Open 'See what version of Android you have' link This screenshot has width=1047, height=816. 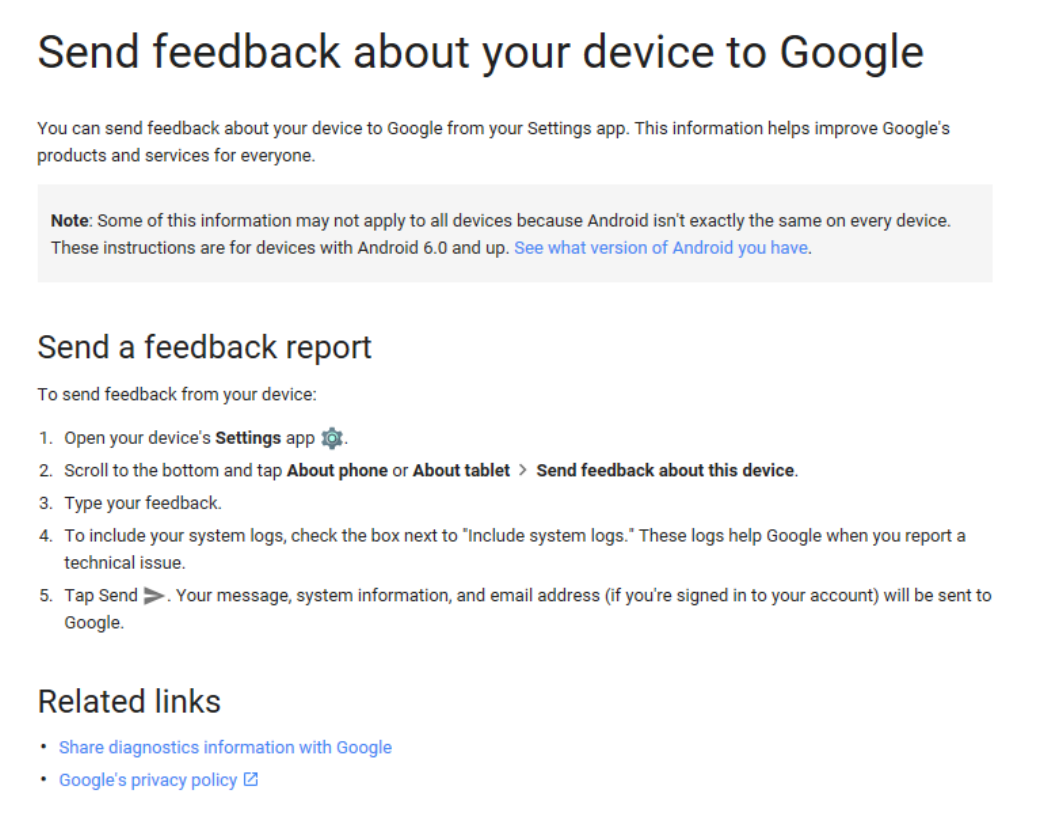click(x=661, y=248)
